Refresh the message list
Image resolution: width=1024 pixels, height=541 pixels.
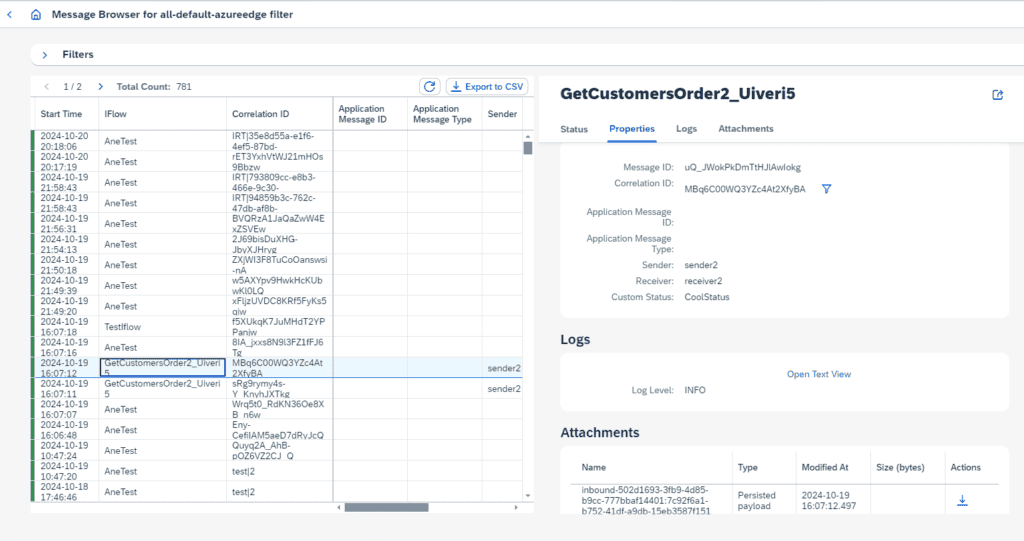point(430,86)
